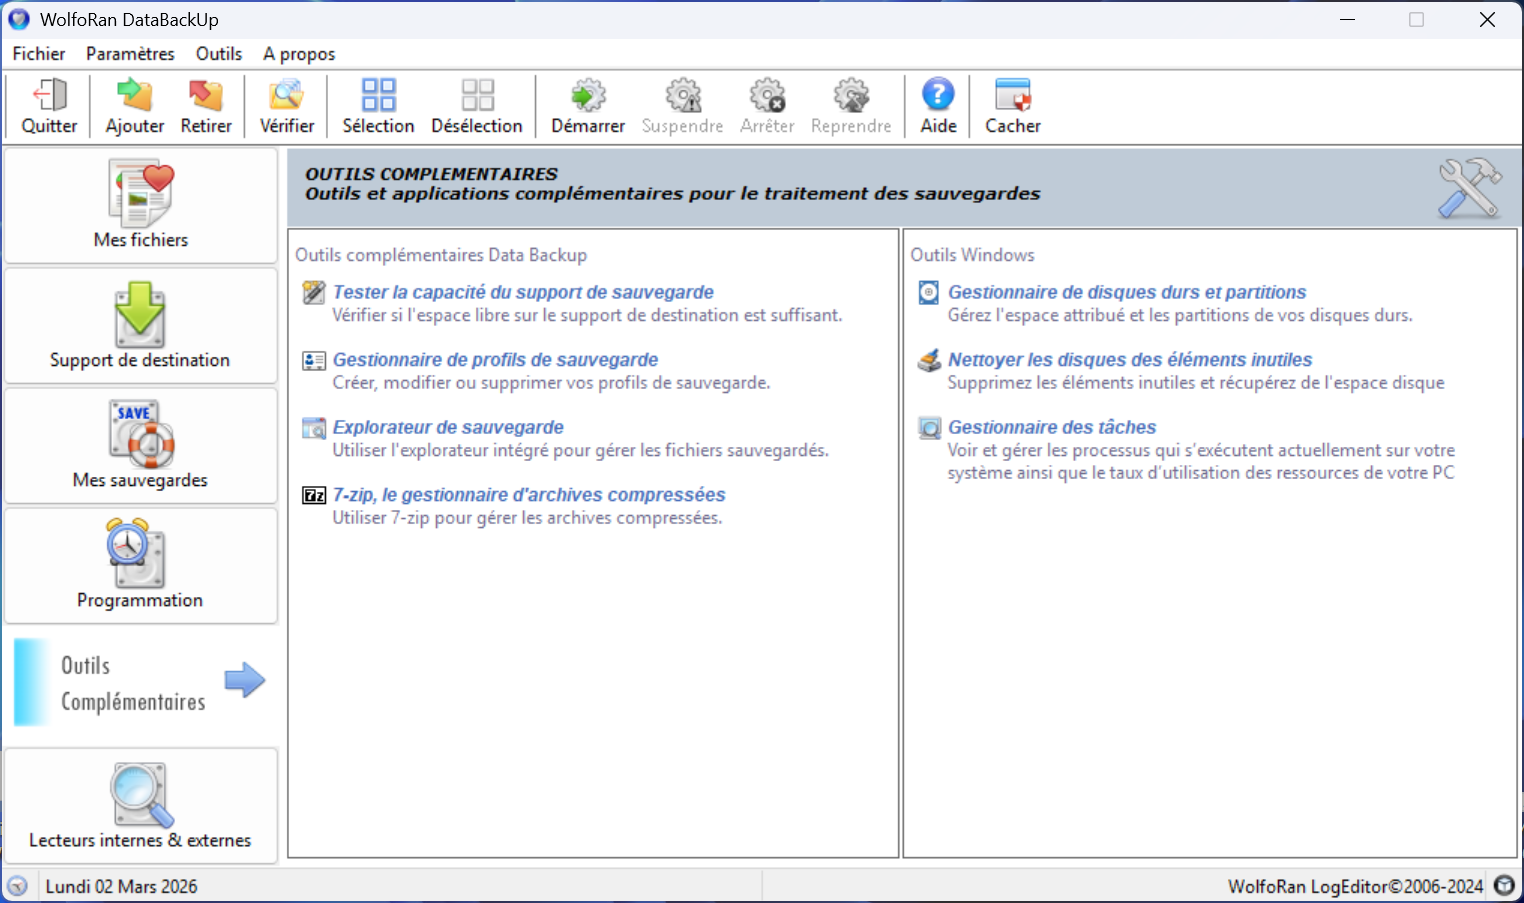Select all using the Sélection icon
Image resolution: width=1524 pixels, height=903 pixels.
click(x=378, y=96)
